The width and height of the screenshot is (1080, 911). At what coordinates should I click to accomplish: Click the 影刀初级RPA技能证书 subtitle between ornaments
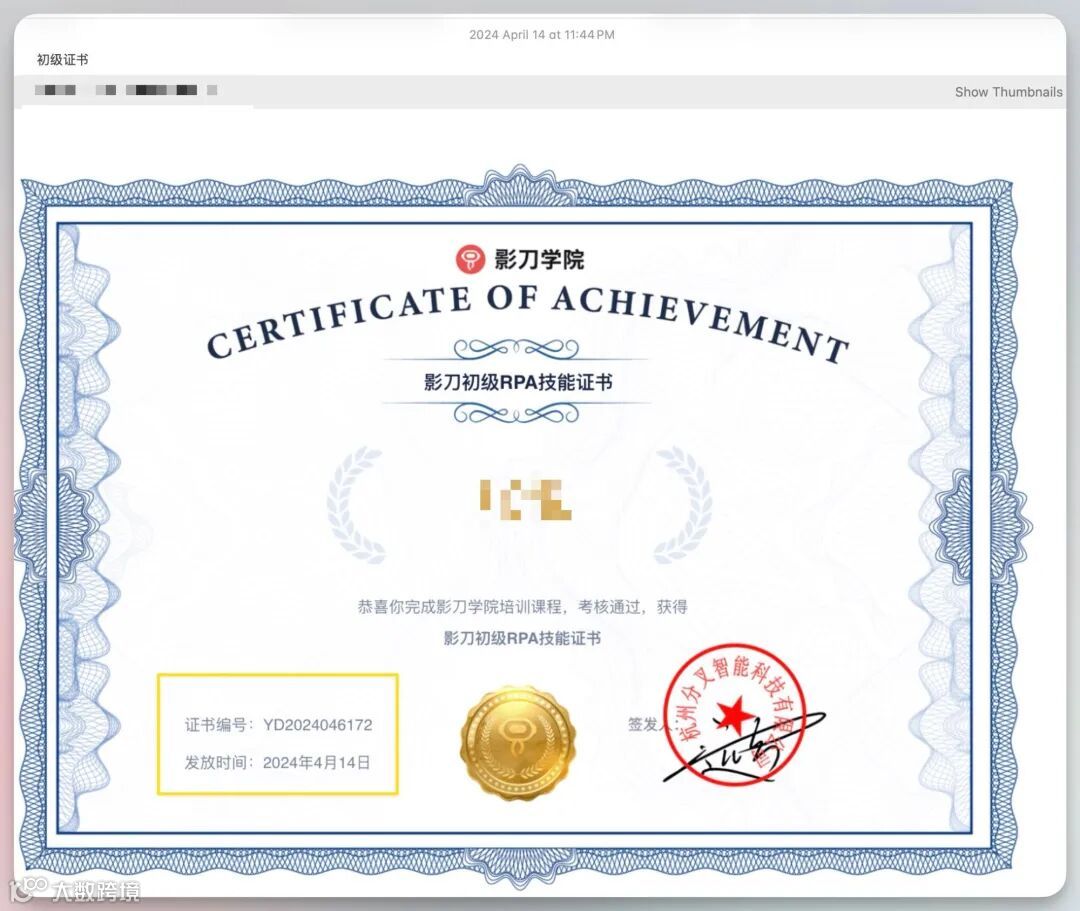tap(518, 382)
